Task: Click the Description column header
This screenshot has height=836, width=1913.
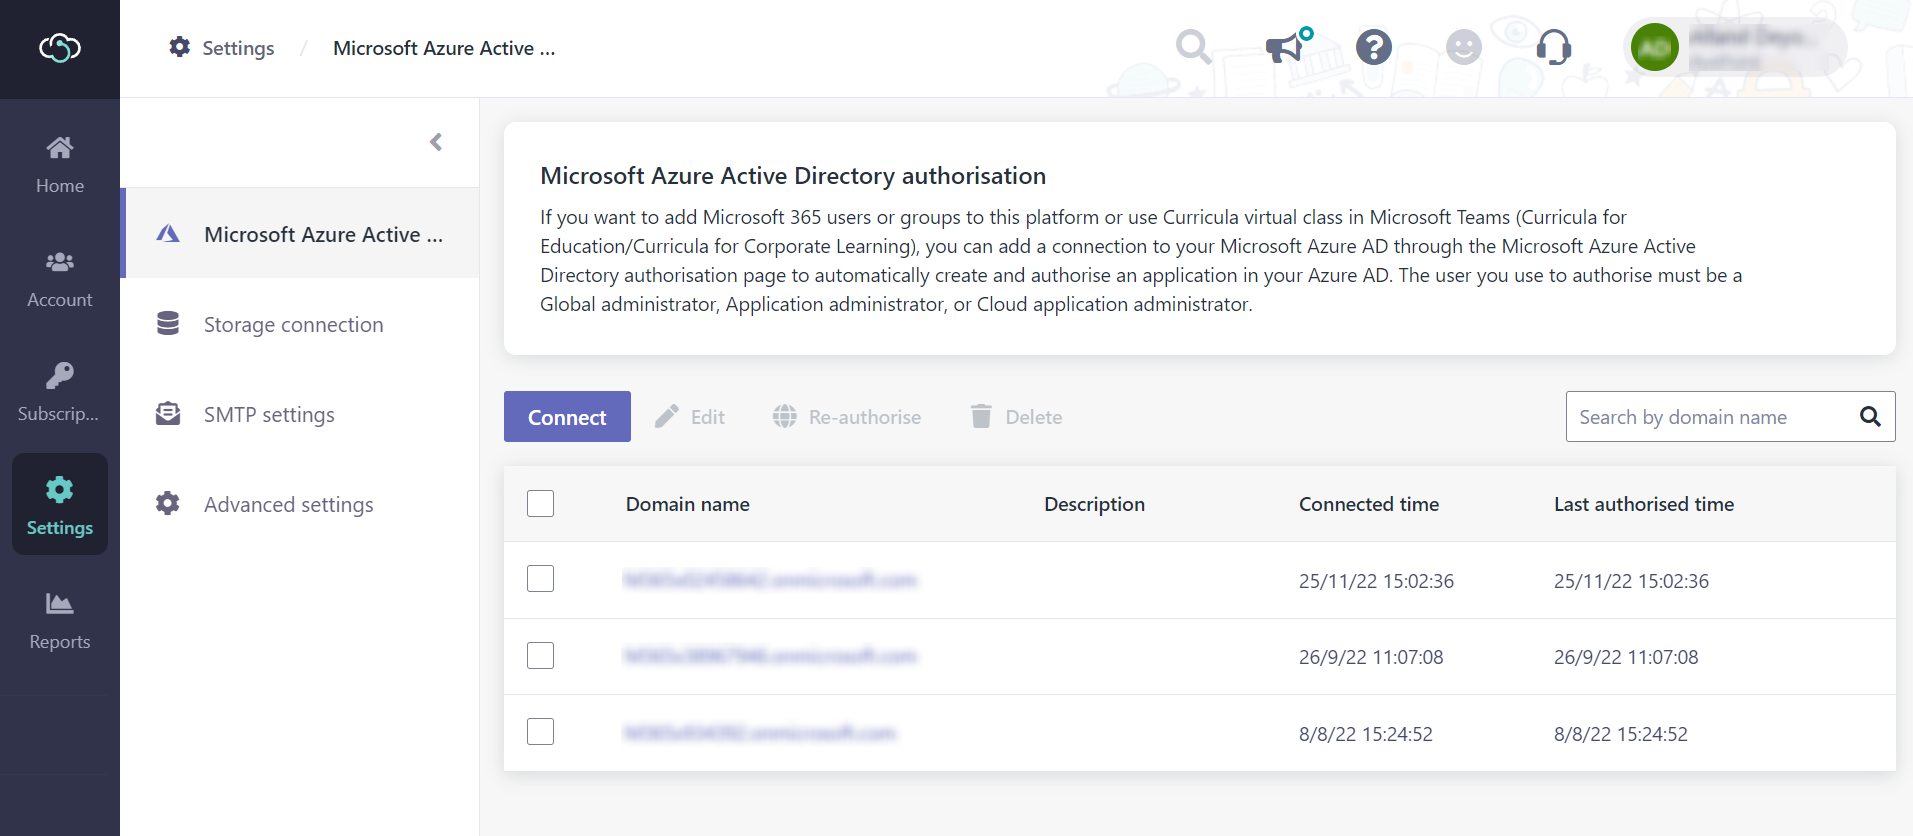Action: (x=1094, y=504)
